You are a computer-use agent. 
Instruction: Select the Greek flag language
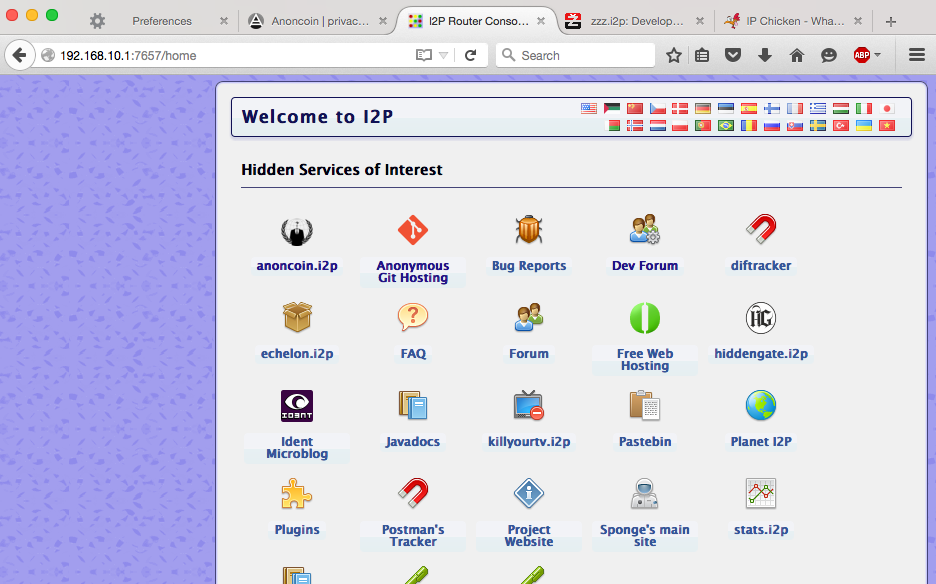tap(818, 108)
